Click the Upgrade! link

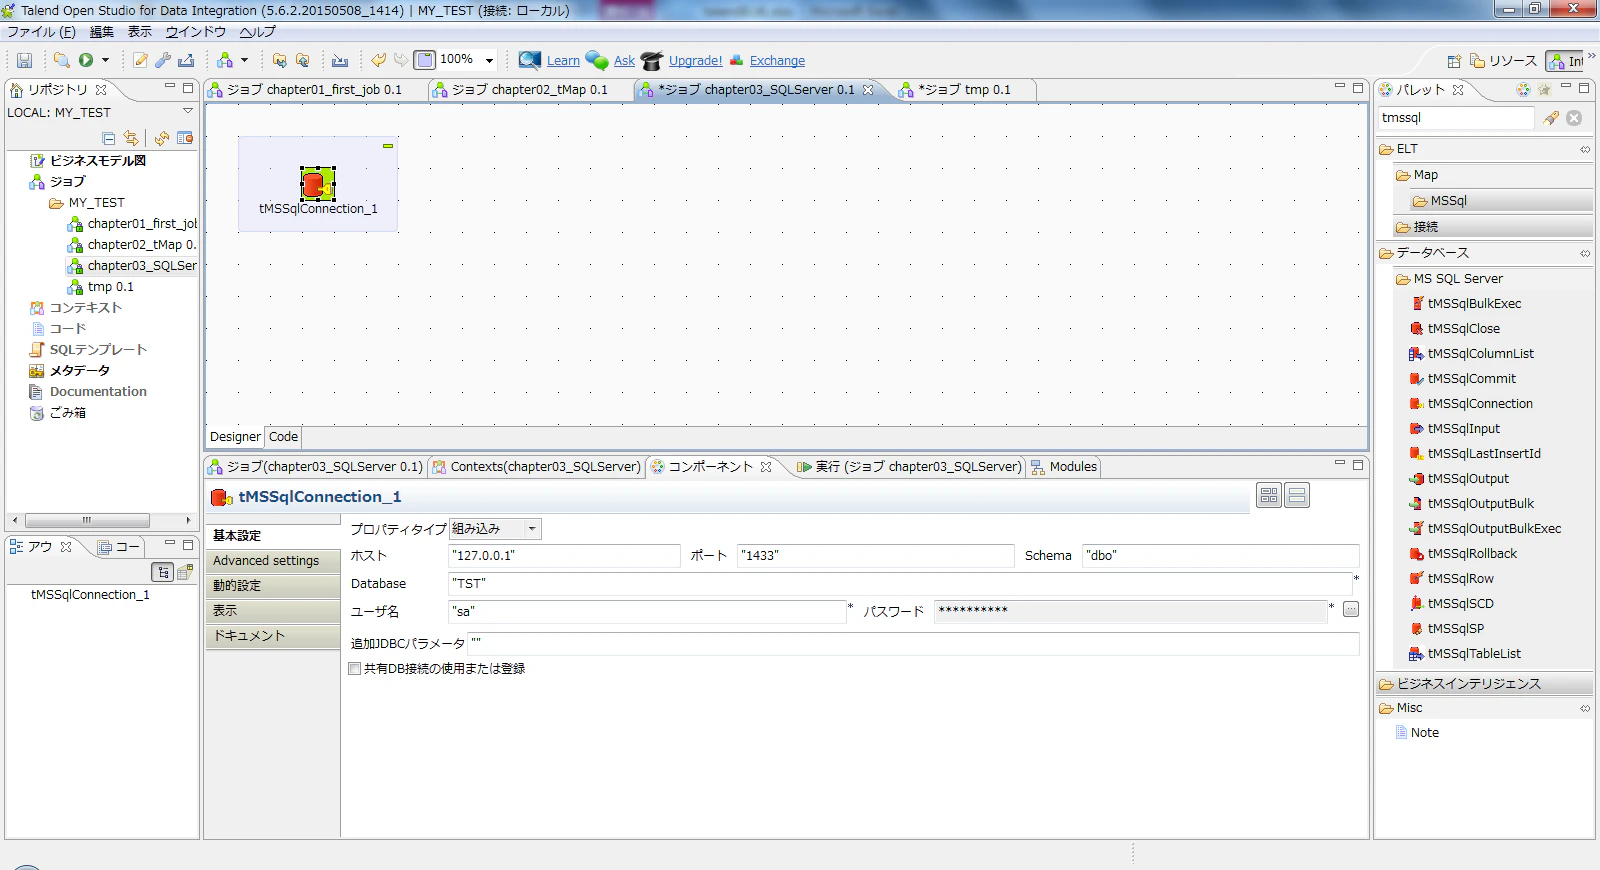(695, 61)
